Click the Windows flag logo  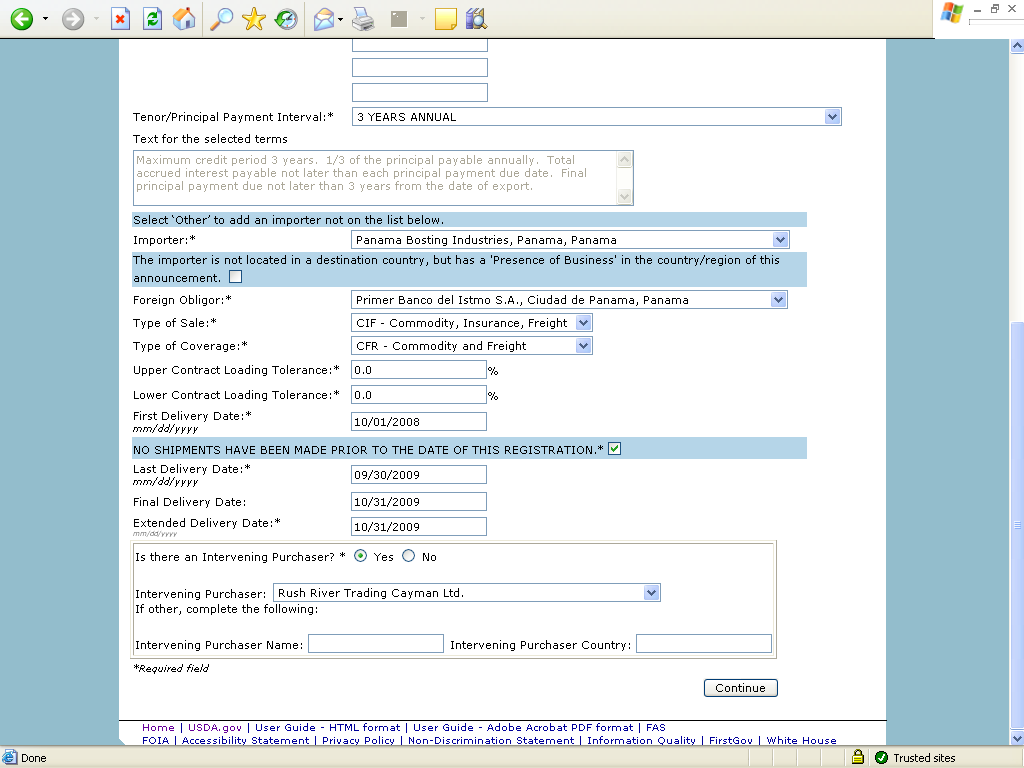coord(952,13)
